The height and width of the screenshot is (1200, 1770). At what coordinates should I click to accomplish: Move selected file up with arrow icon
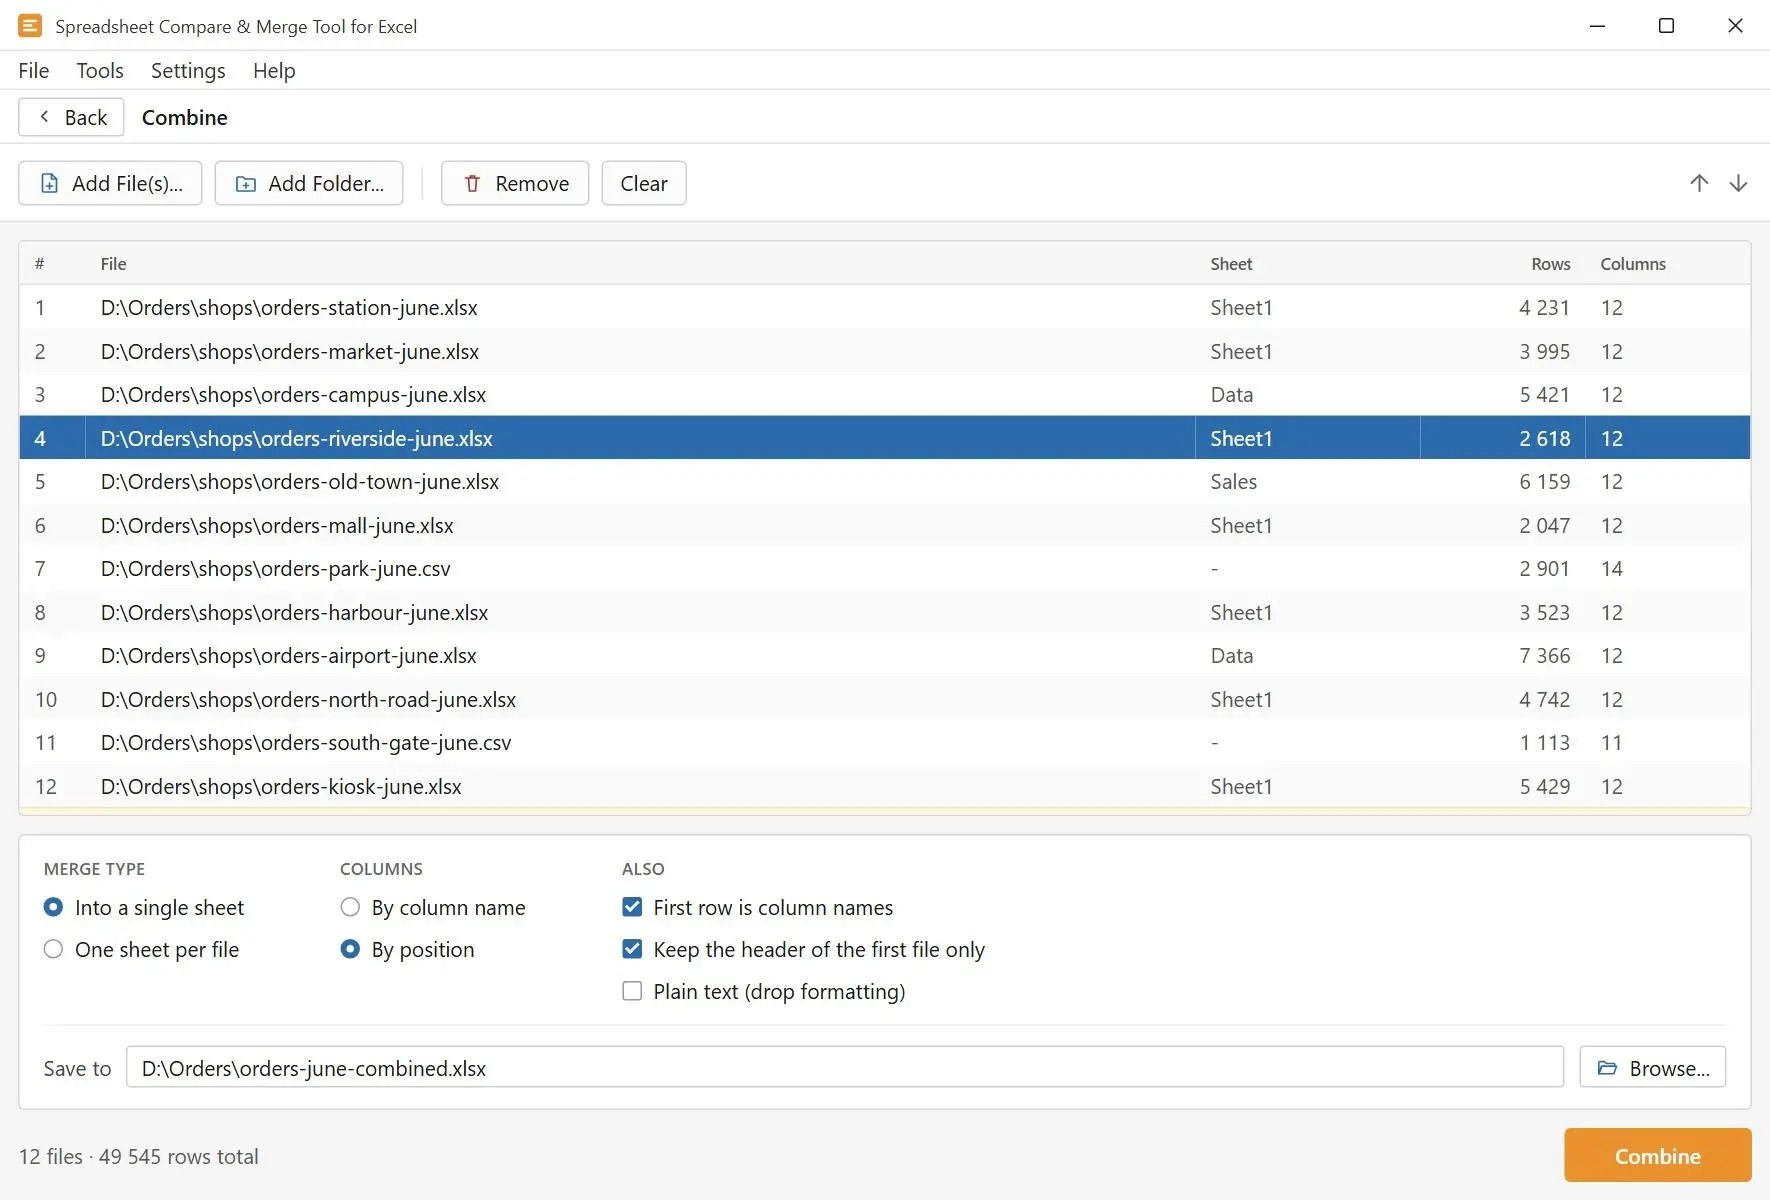[x=1699, y=183]
